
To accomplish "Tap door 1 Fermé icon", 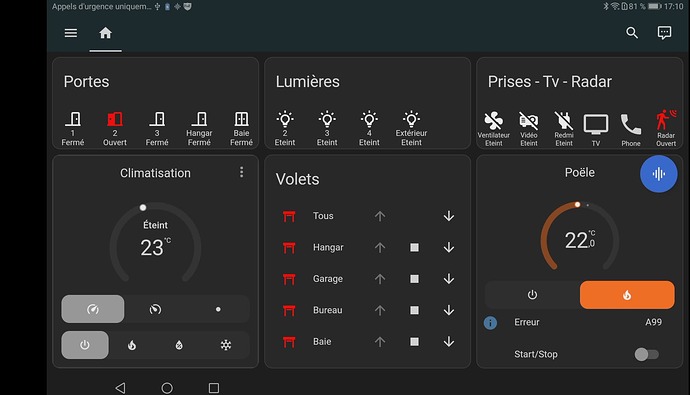I will tap(73, 119).
